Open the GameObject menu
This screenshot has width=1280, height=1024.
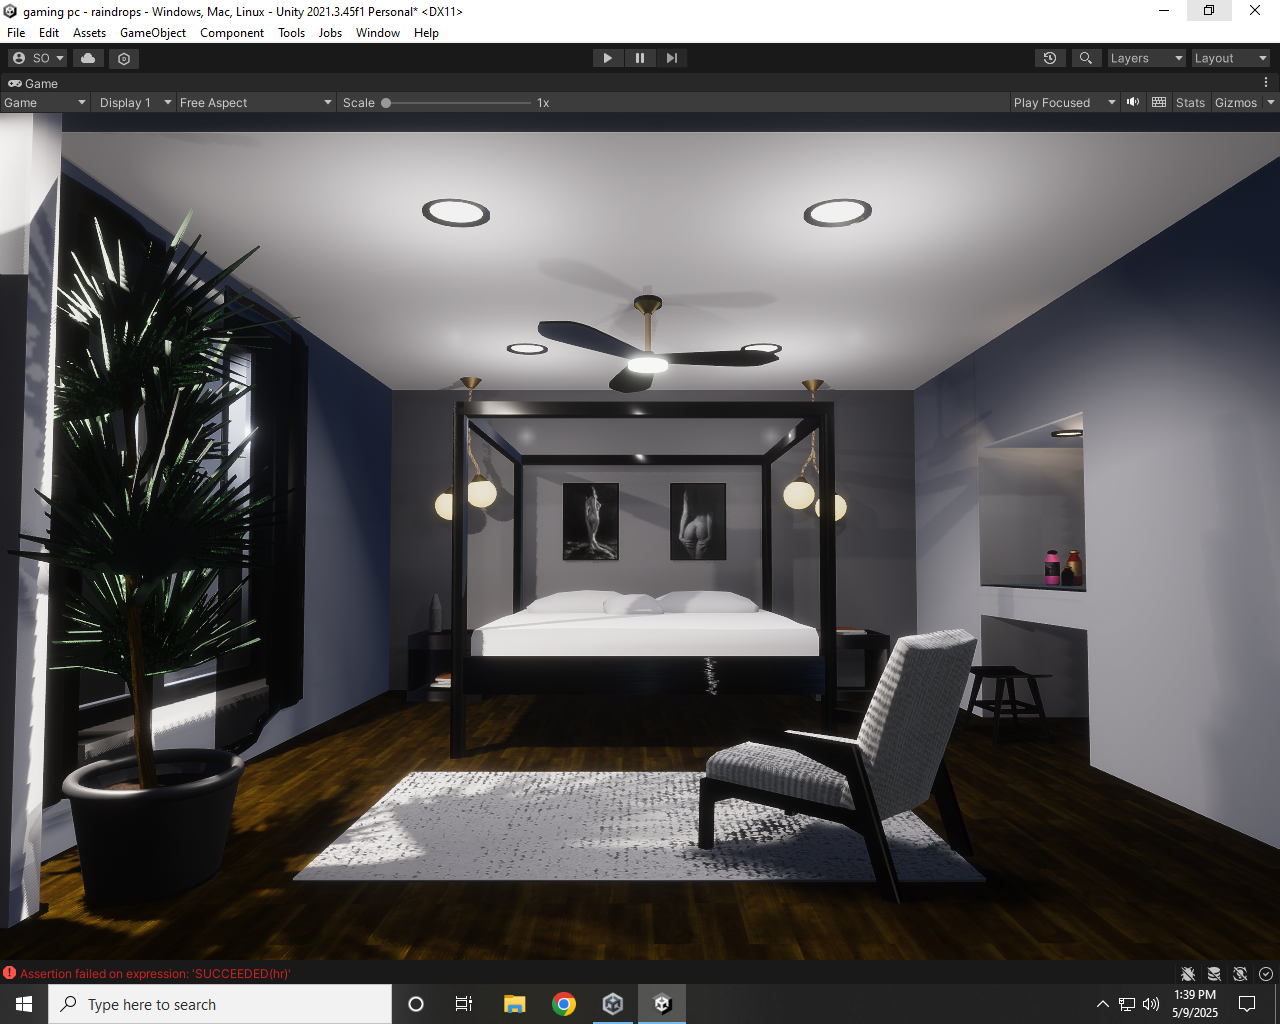tap(153, 33)
